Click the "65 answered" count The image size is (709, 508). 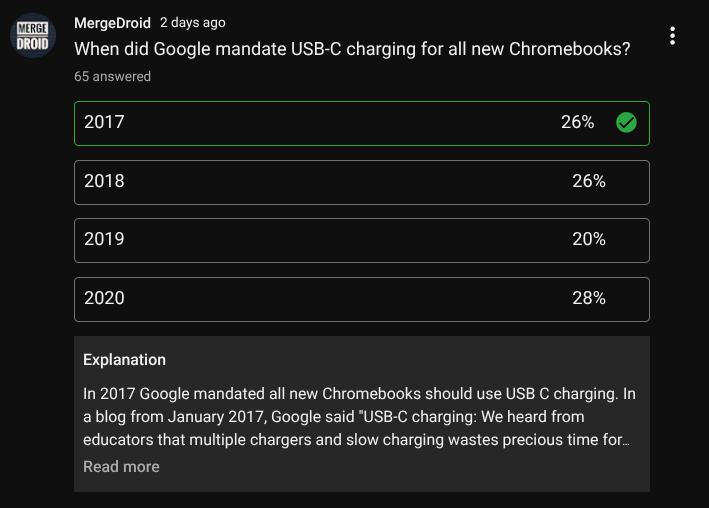coord(113,77)
